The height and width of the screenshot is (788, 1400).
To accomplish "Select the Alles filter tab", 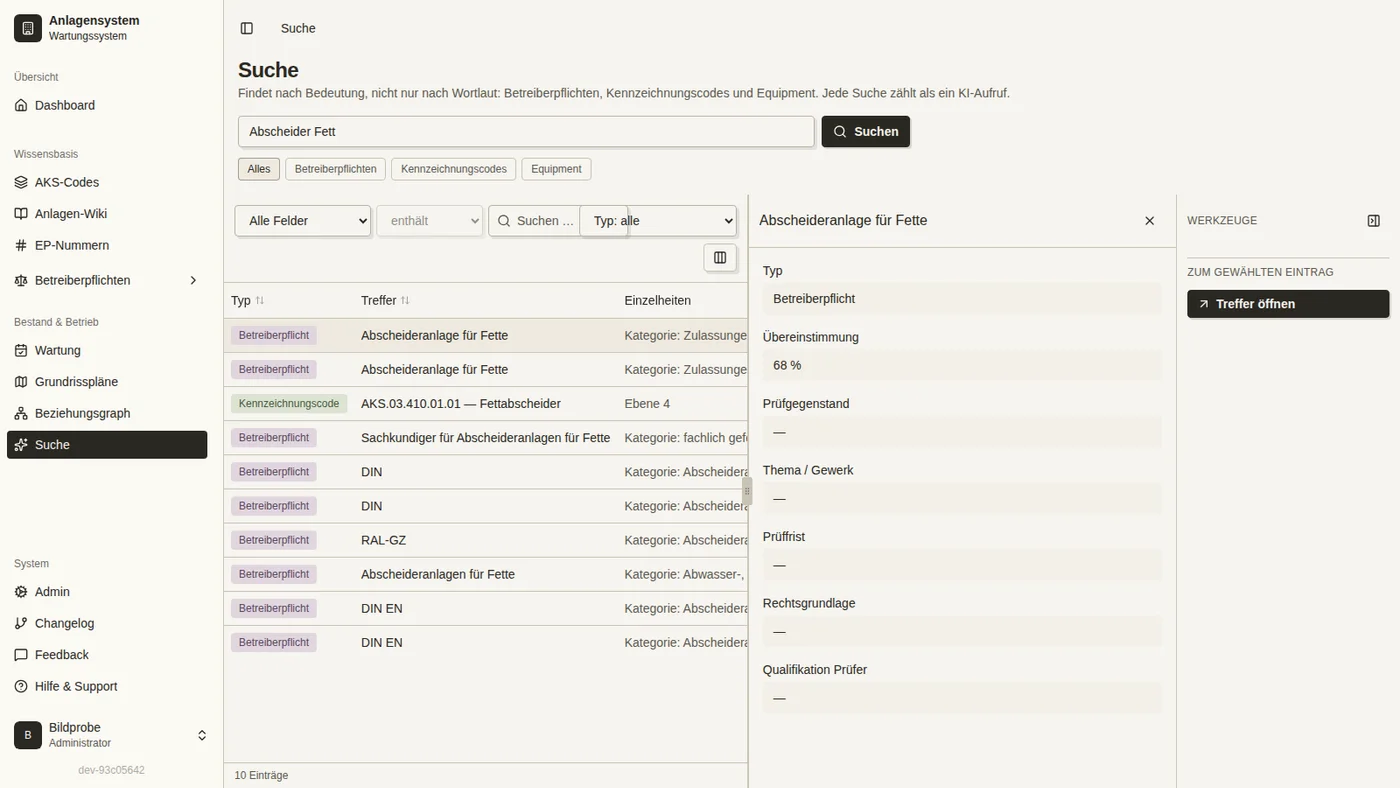I will pyautogui.click(x=259, y=169).
